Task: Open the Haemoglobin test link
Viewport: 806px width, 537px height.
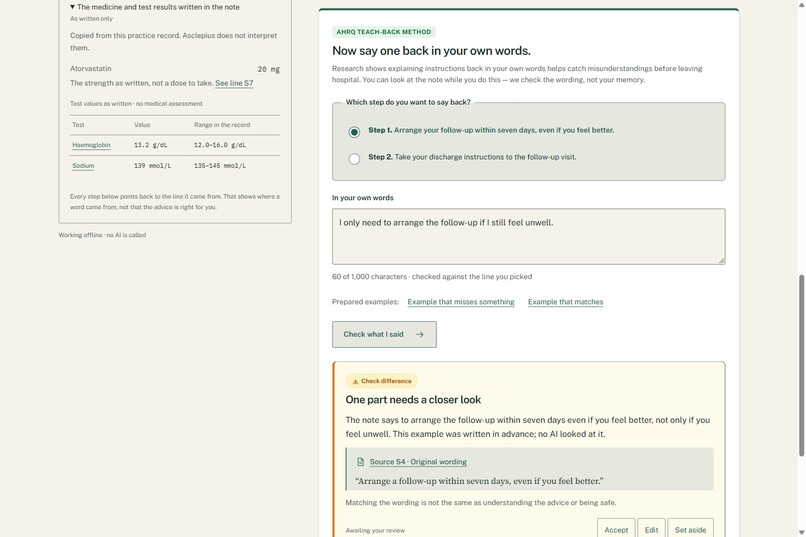Action: coord(91,145)
